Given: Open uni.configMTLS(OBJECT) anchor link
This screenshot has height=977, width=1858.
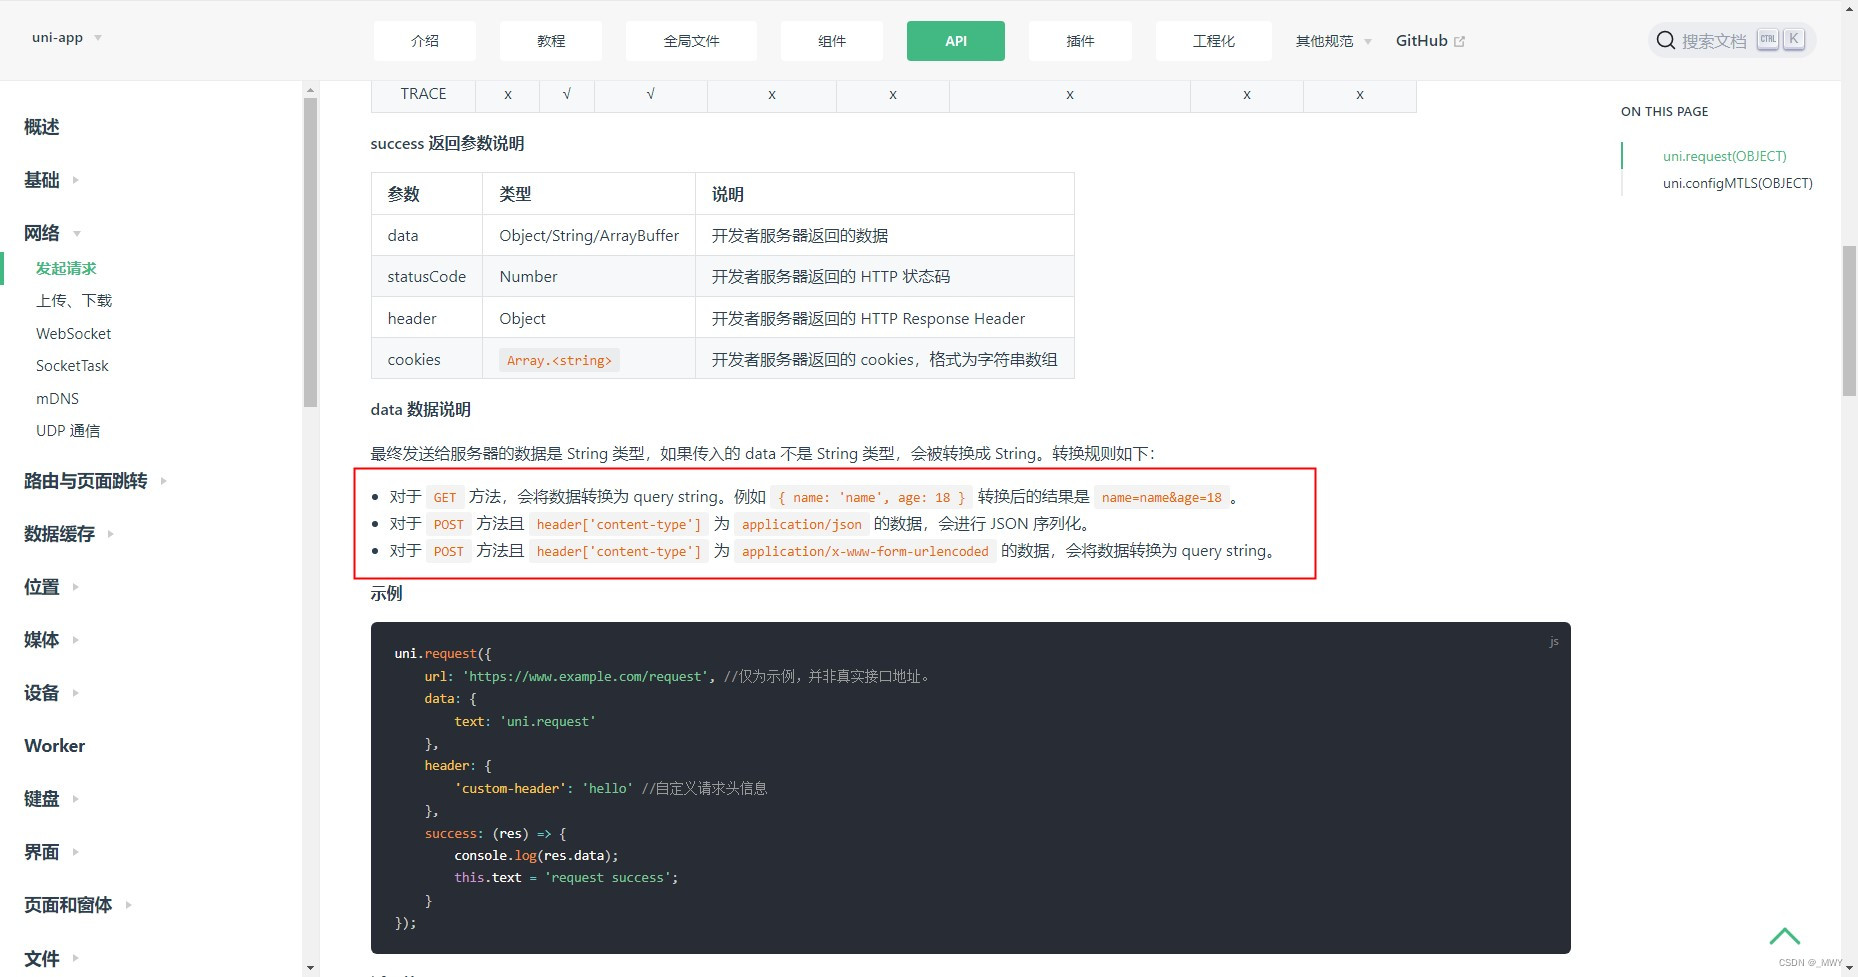Looking at the screenshot, I should (x=1737, y=183).
